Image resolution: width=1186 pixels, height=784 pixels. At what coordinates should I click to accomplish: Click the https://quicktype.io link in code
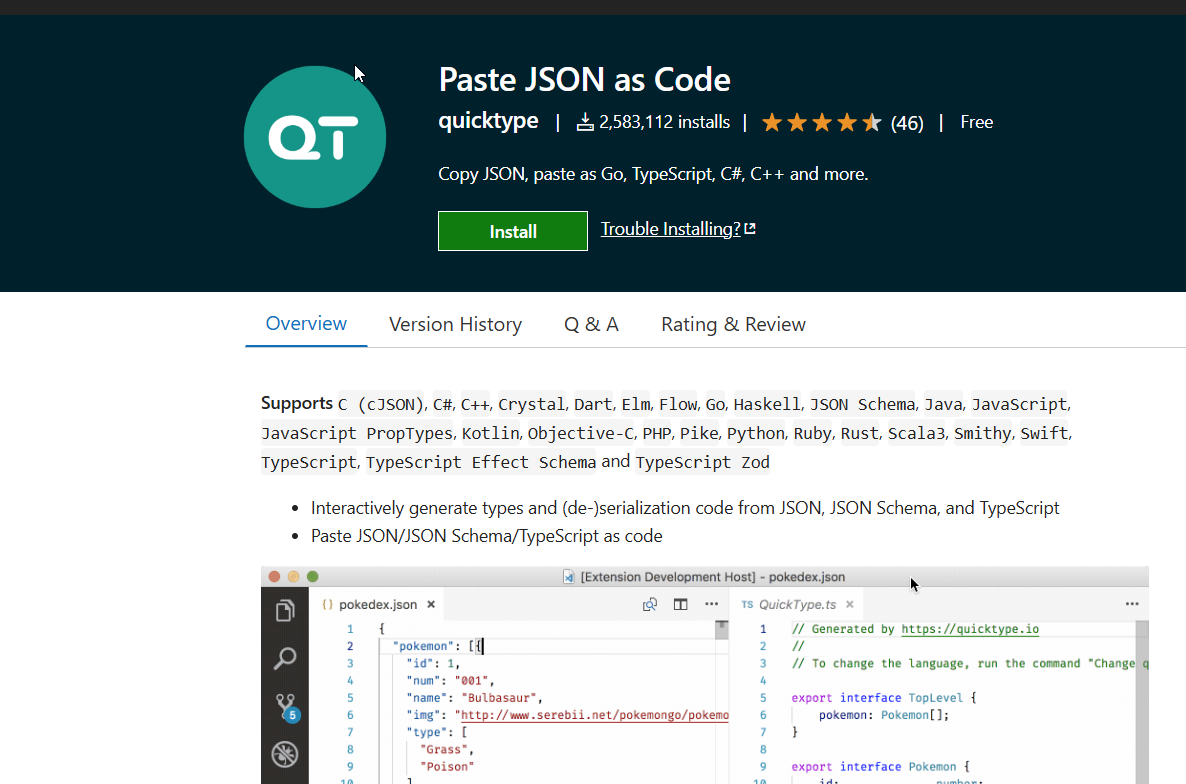970,629
